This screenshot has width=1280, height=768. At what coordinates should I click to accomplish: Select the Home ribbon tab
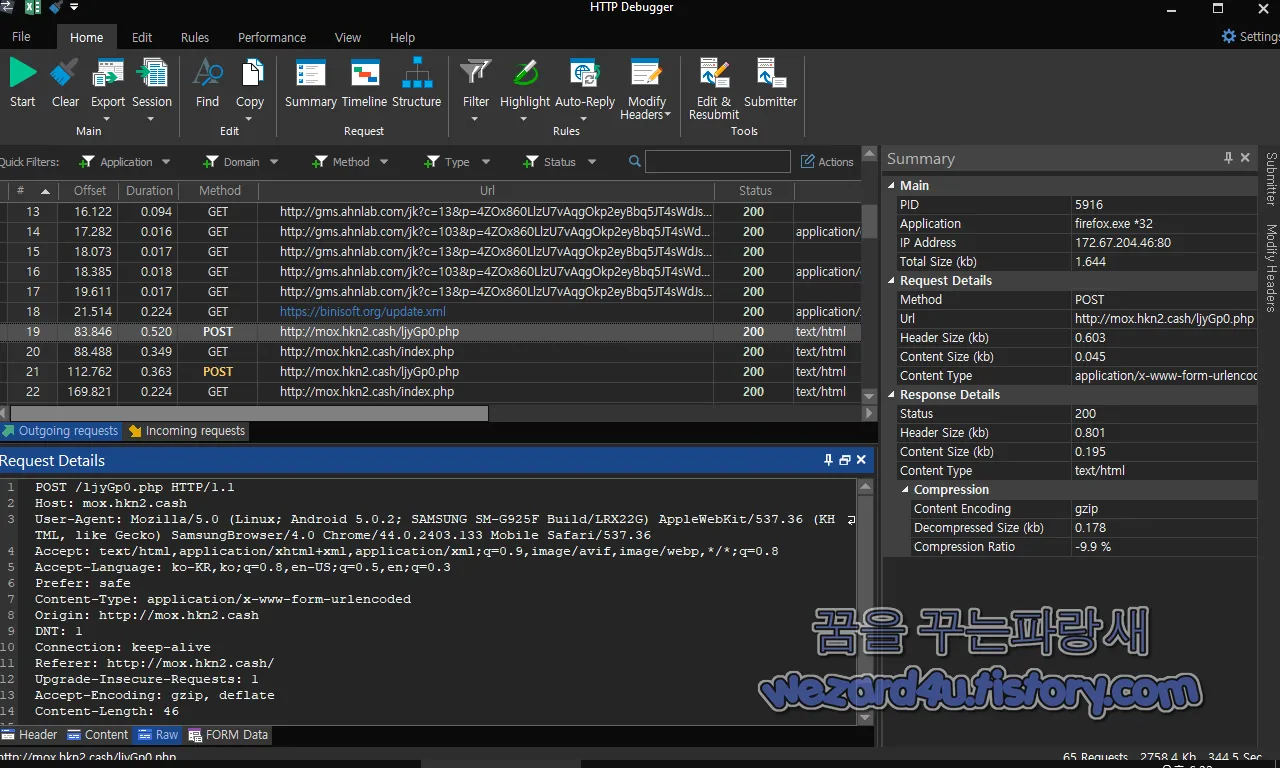click(x=86, y=37)
